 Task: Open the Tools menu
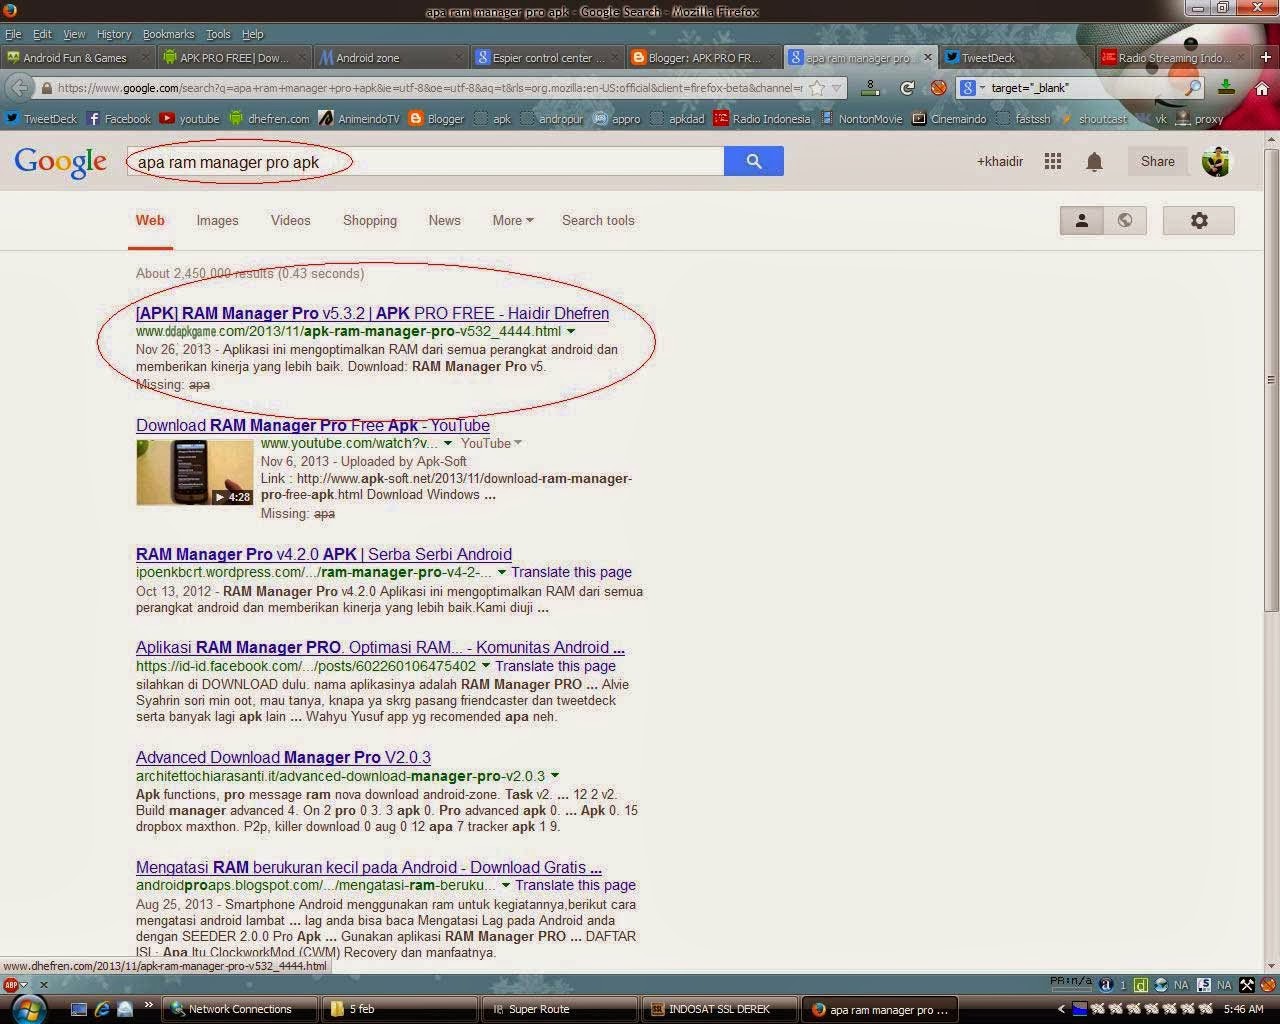(218, 34)
